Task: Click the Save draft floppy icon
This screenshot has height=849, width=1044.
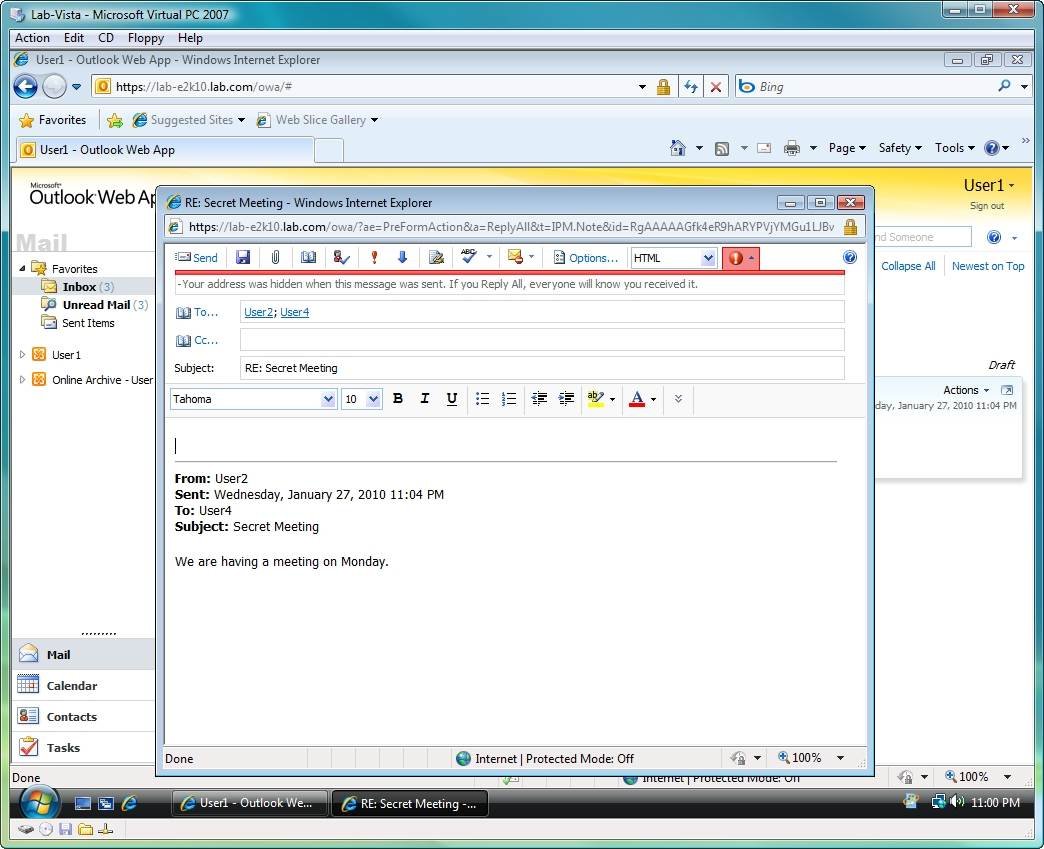Action: tap(243, 258)
